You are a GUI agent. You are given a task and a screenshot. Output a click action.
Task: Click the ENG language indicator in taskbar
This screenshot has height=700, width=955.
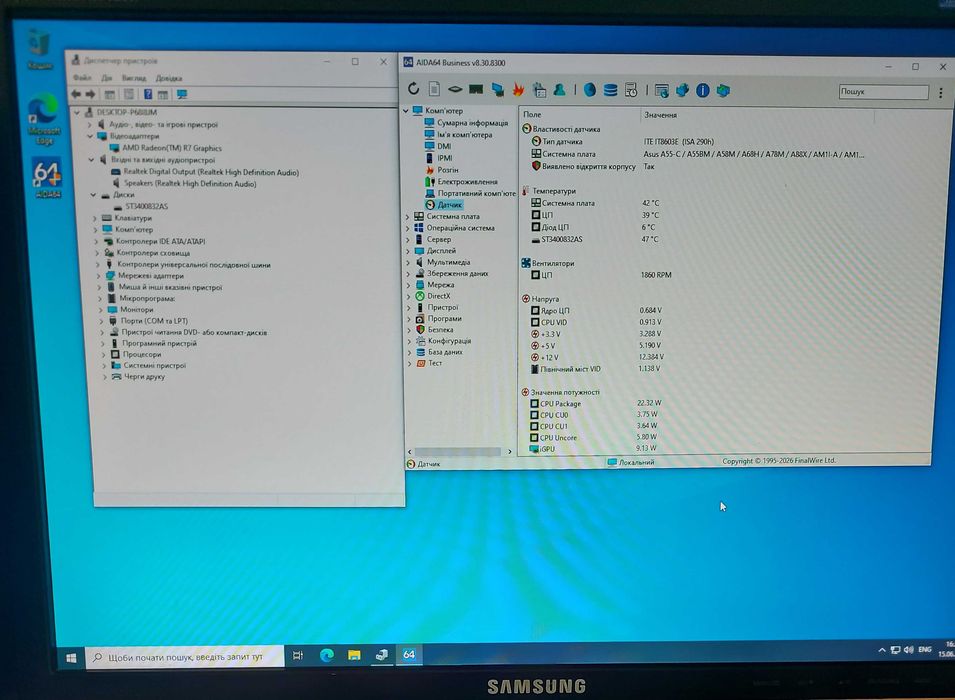point(925,649)
